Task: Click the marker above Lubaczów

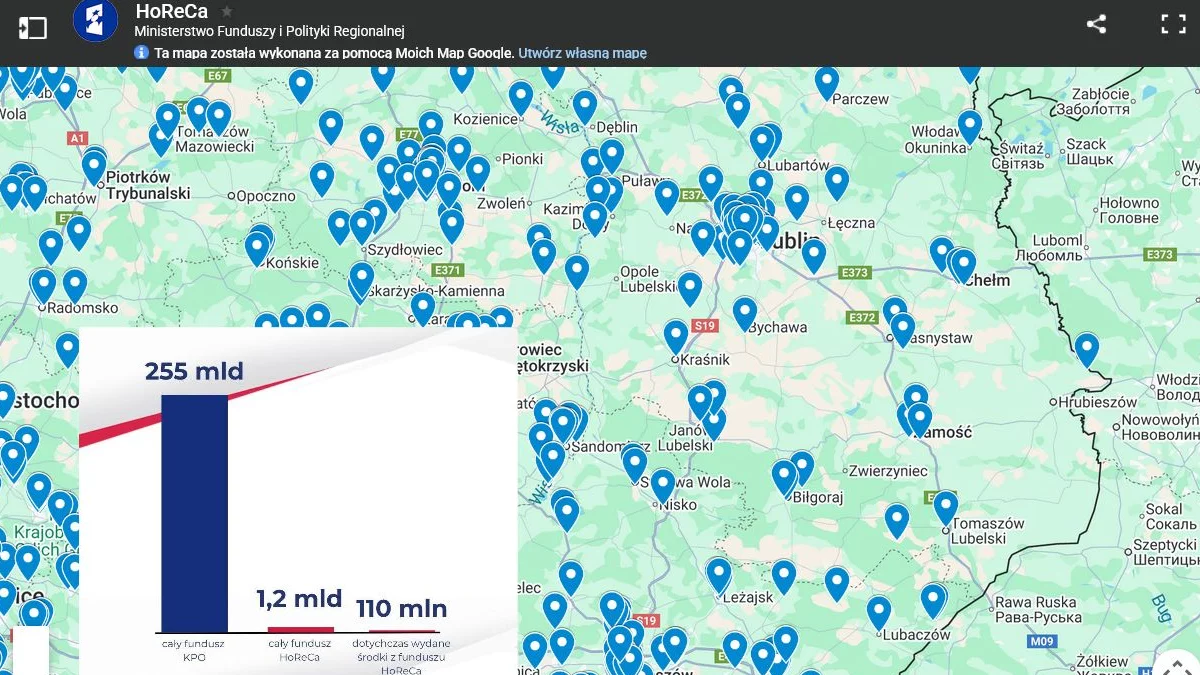Action: point(879,611)
